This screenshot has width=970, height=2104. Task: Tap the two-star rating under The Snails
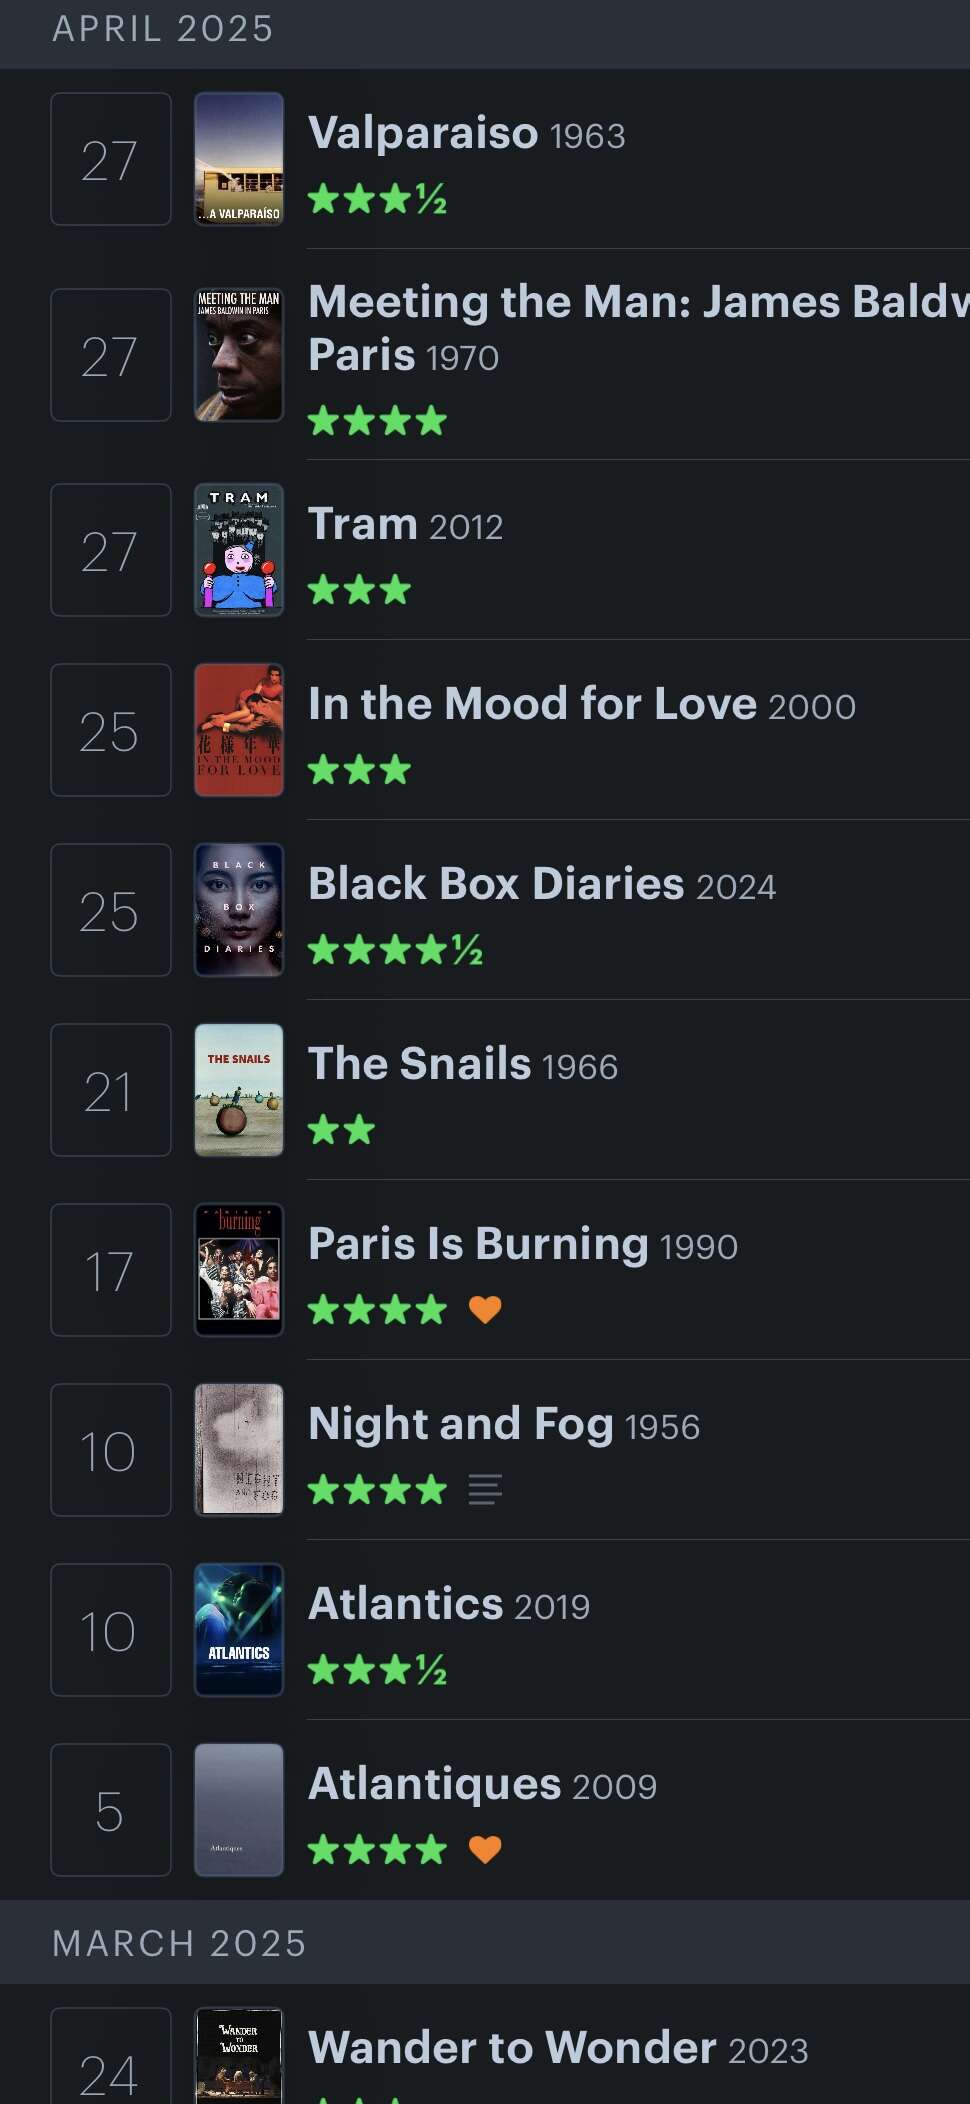pyautogui.click(x=341, y=1129)
